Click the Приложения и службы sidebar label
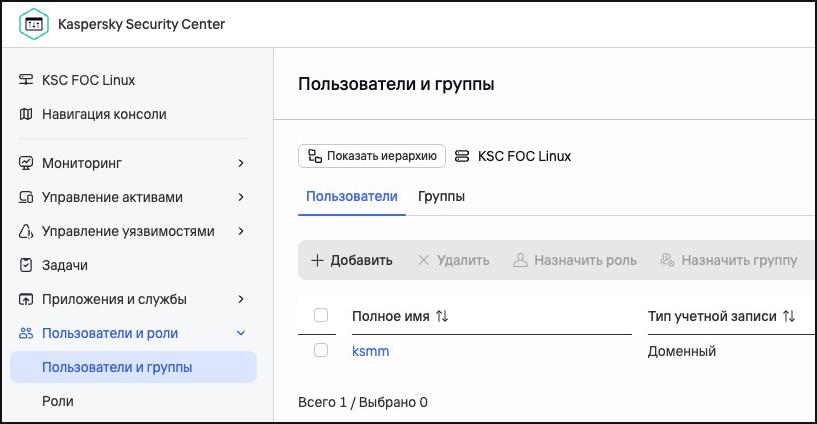This screenshot has width=817, height=424. pos(114,299)
